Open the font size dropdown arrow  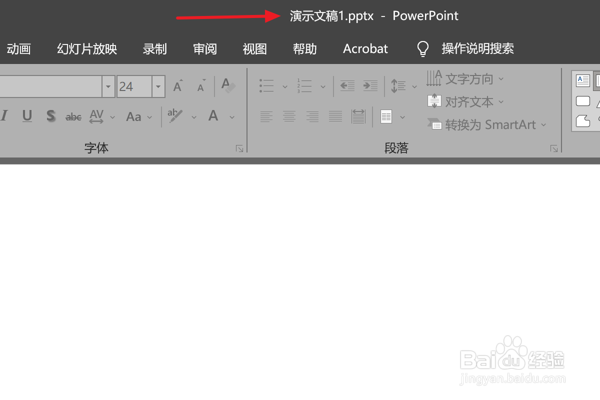[158, 87]
